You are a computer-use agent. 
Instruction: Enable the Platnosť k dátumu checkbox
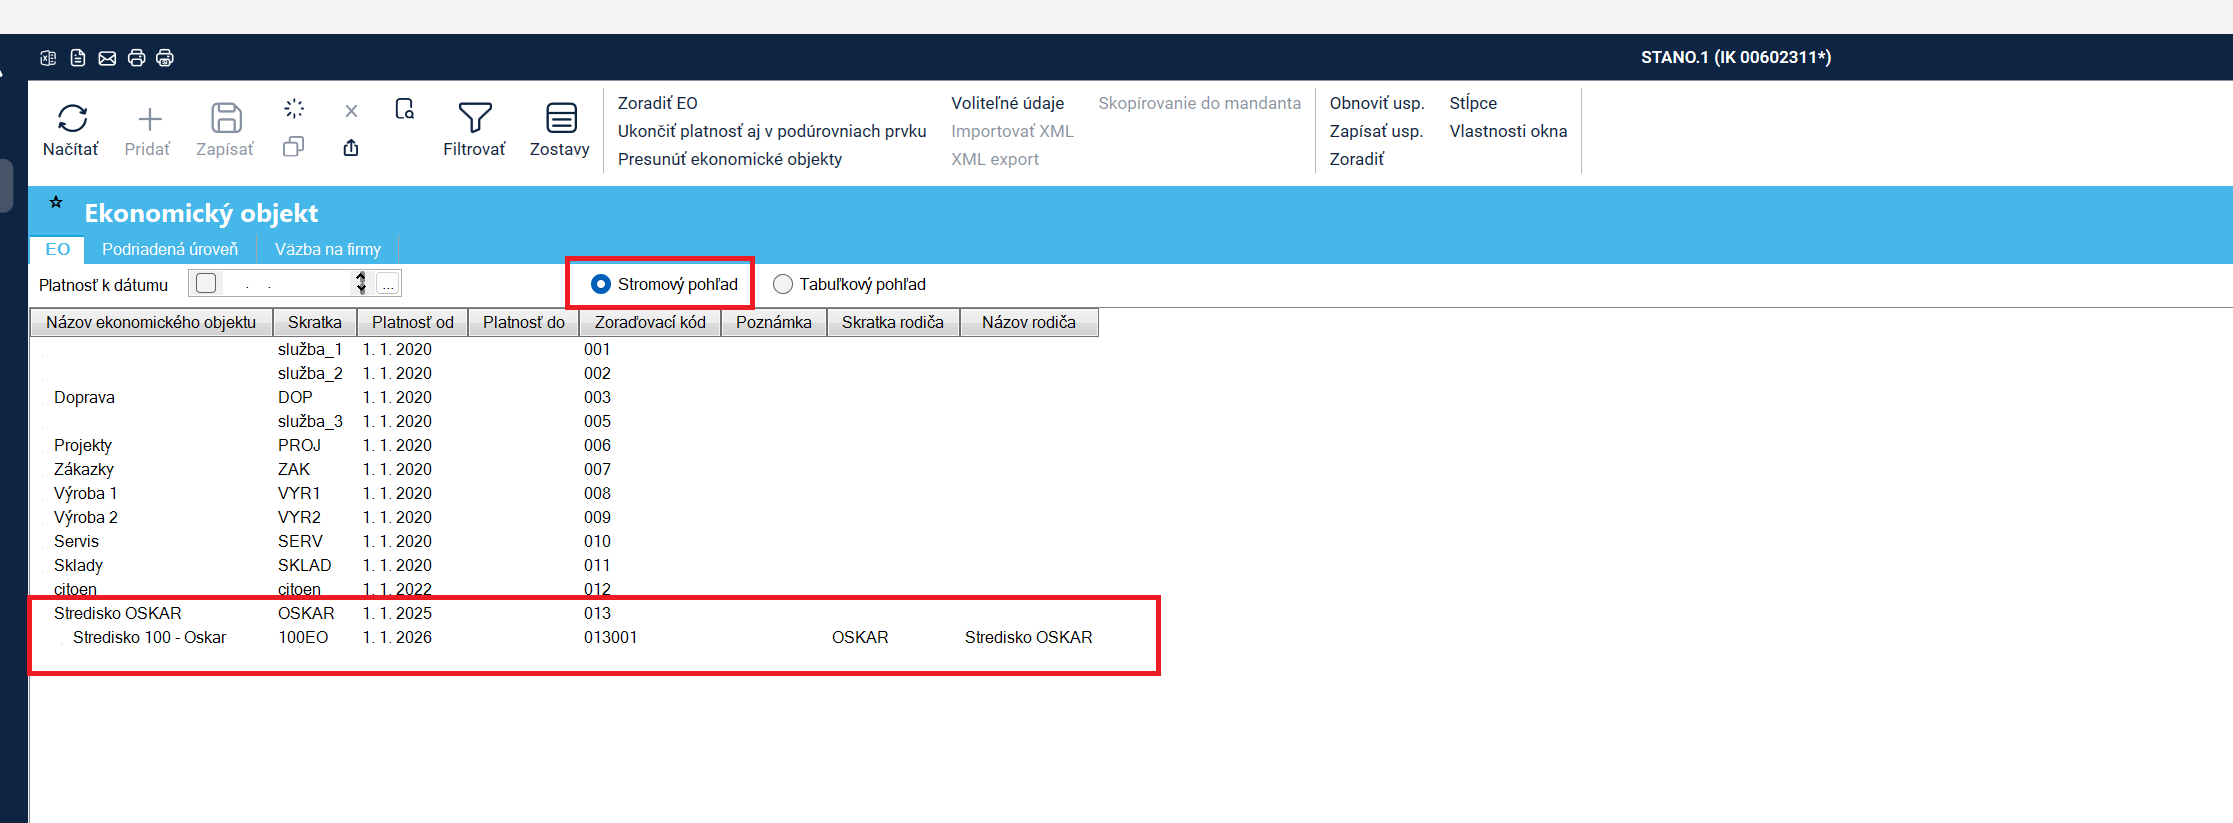206,283
